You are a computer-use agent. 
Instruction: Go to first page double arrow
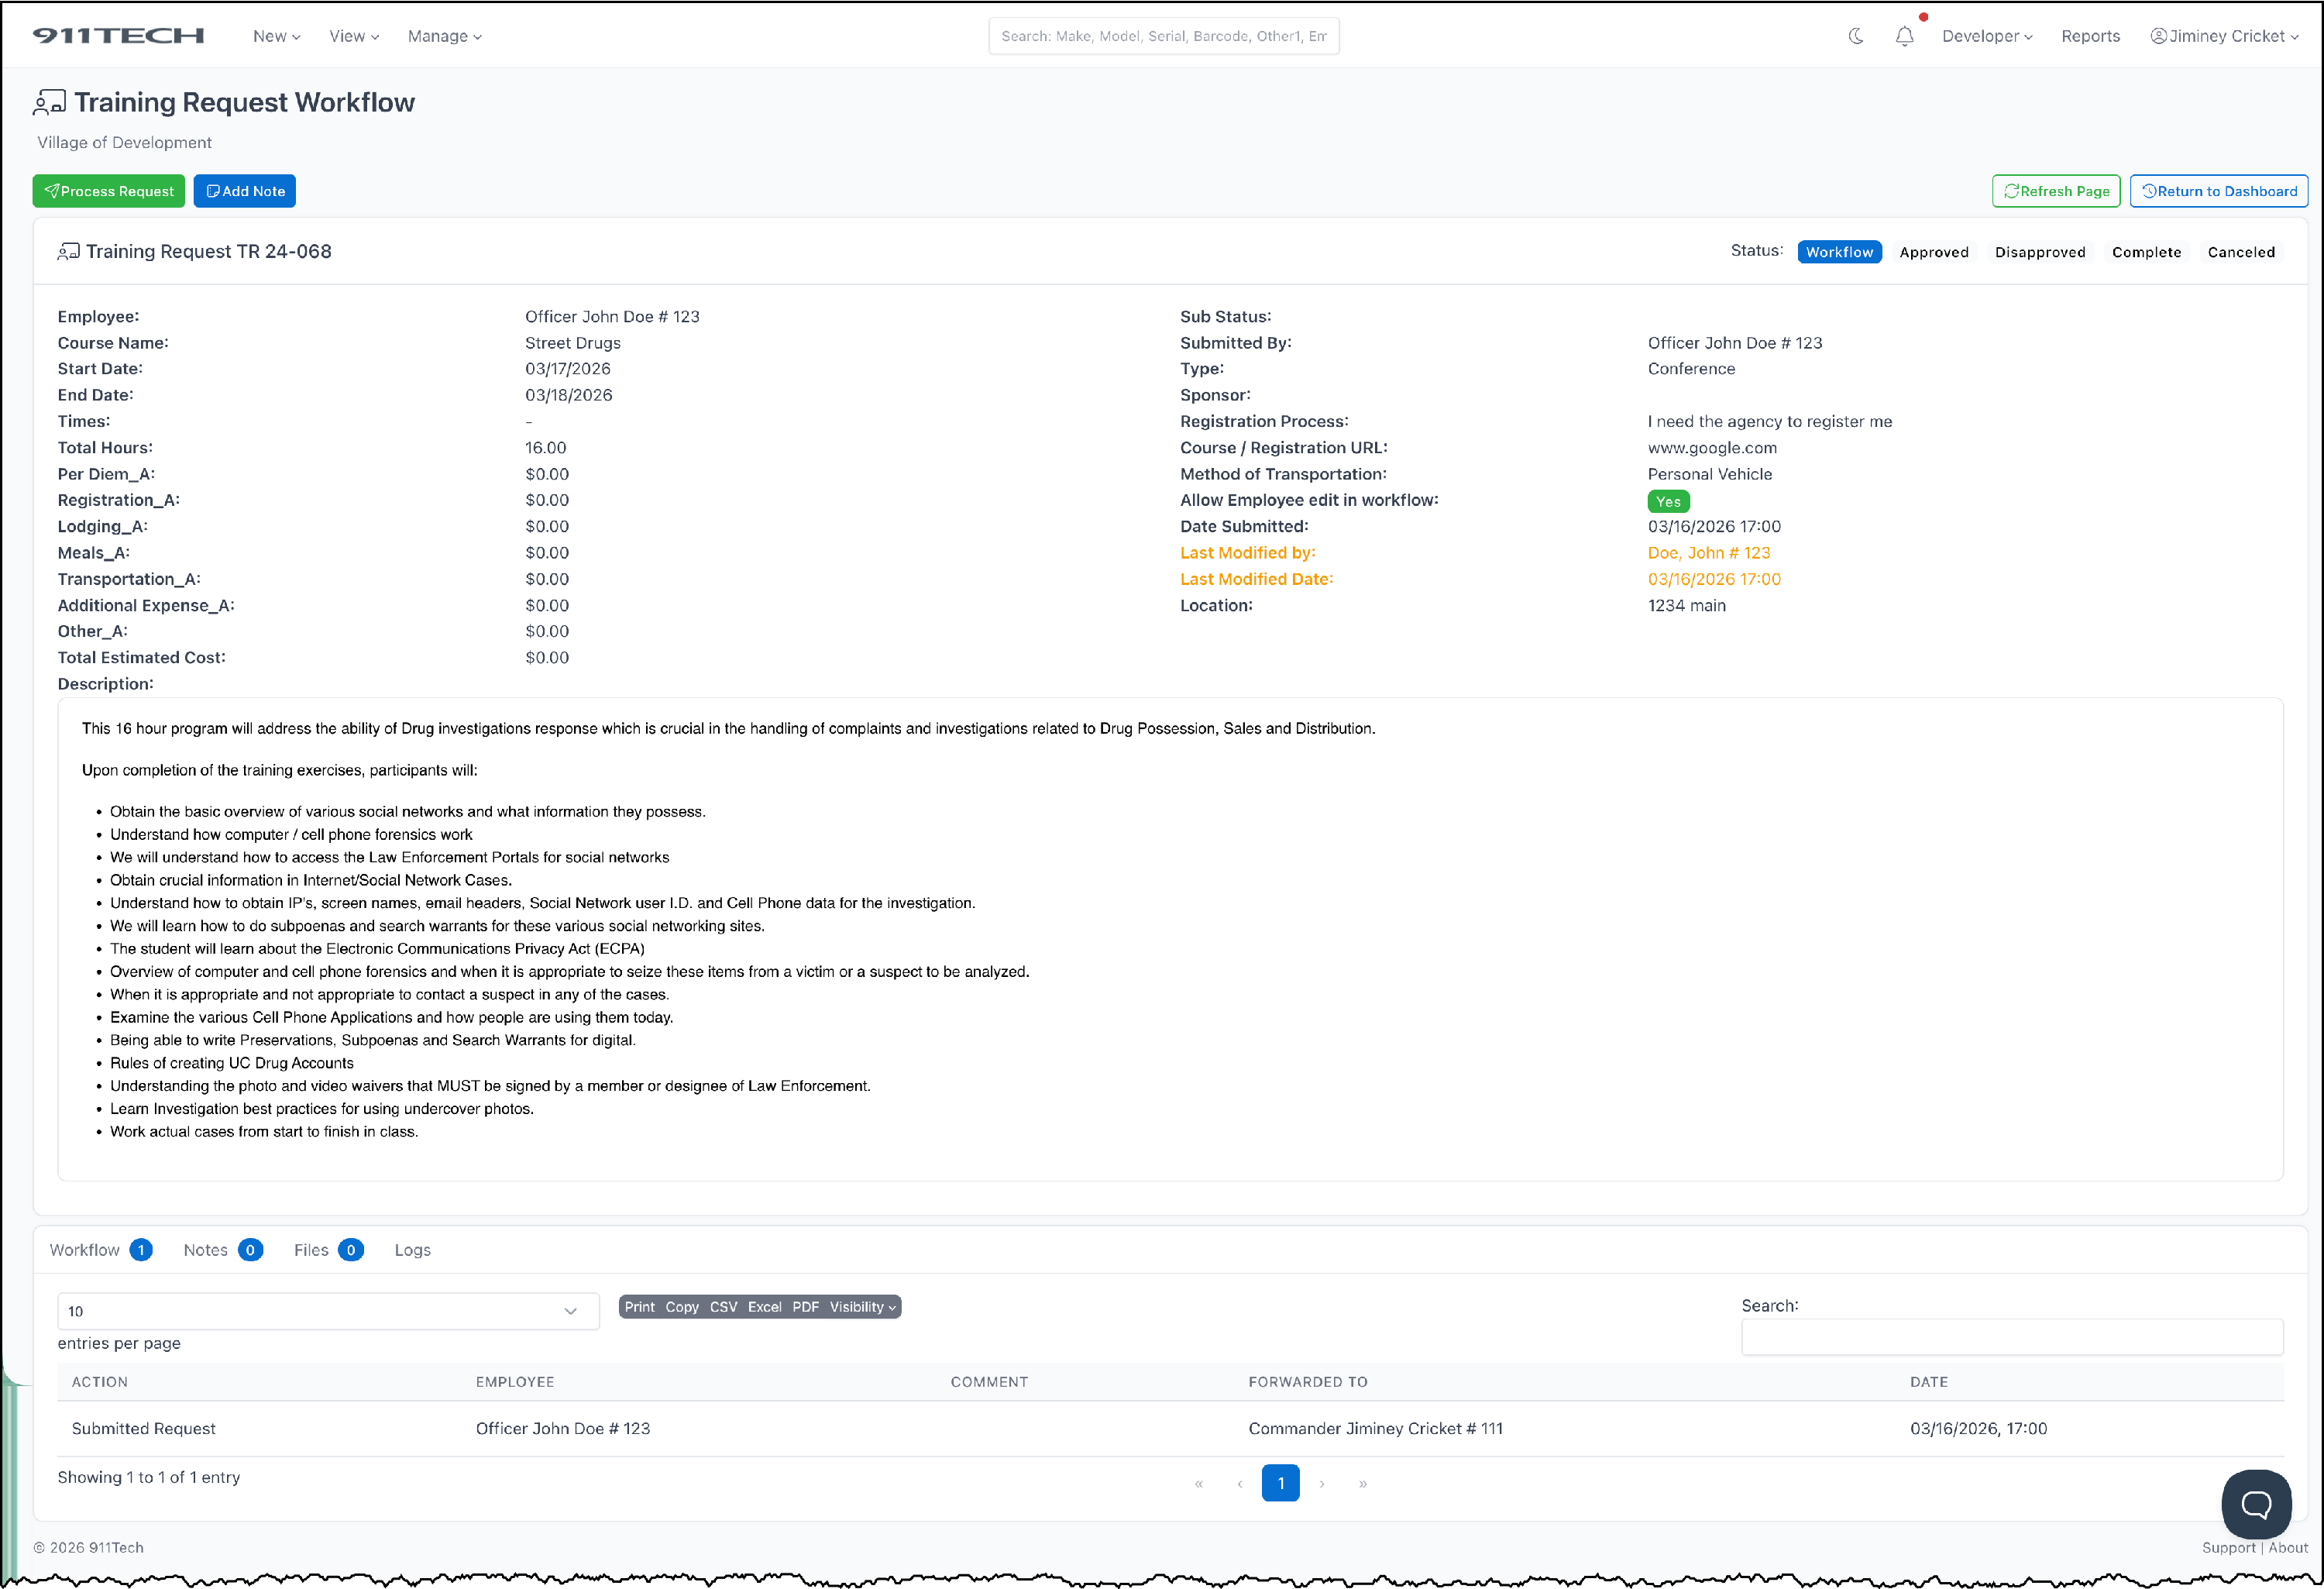(1198, 1484)
